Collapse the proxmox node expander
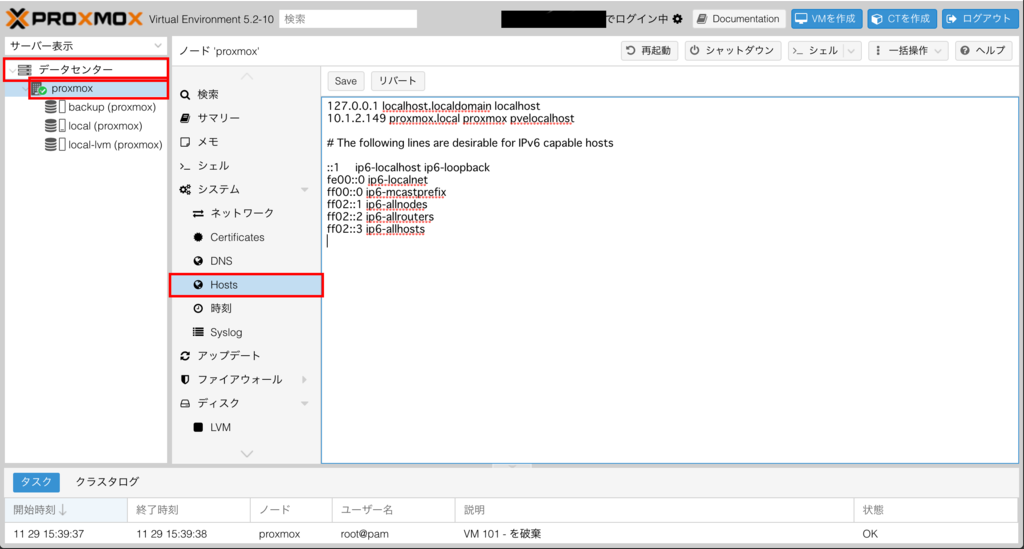This screenshot has width=1024, height=549. coord(25,88)
